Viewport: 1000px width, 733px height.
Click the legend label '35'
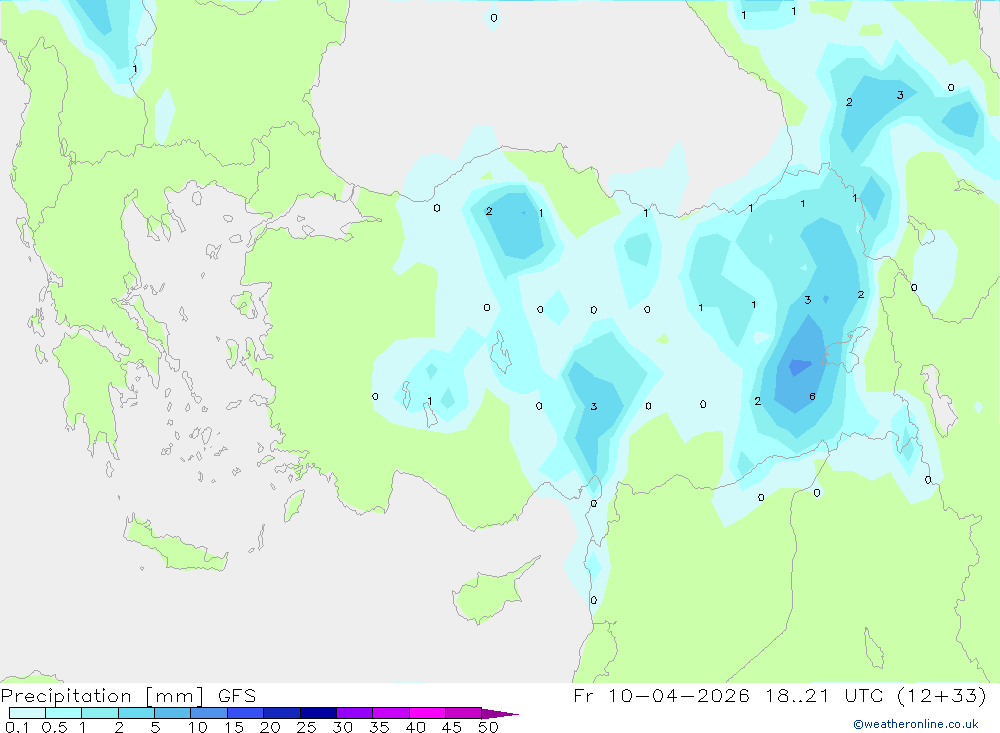click(x=379, y=727)
